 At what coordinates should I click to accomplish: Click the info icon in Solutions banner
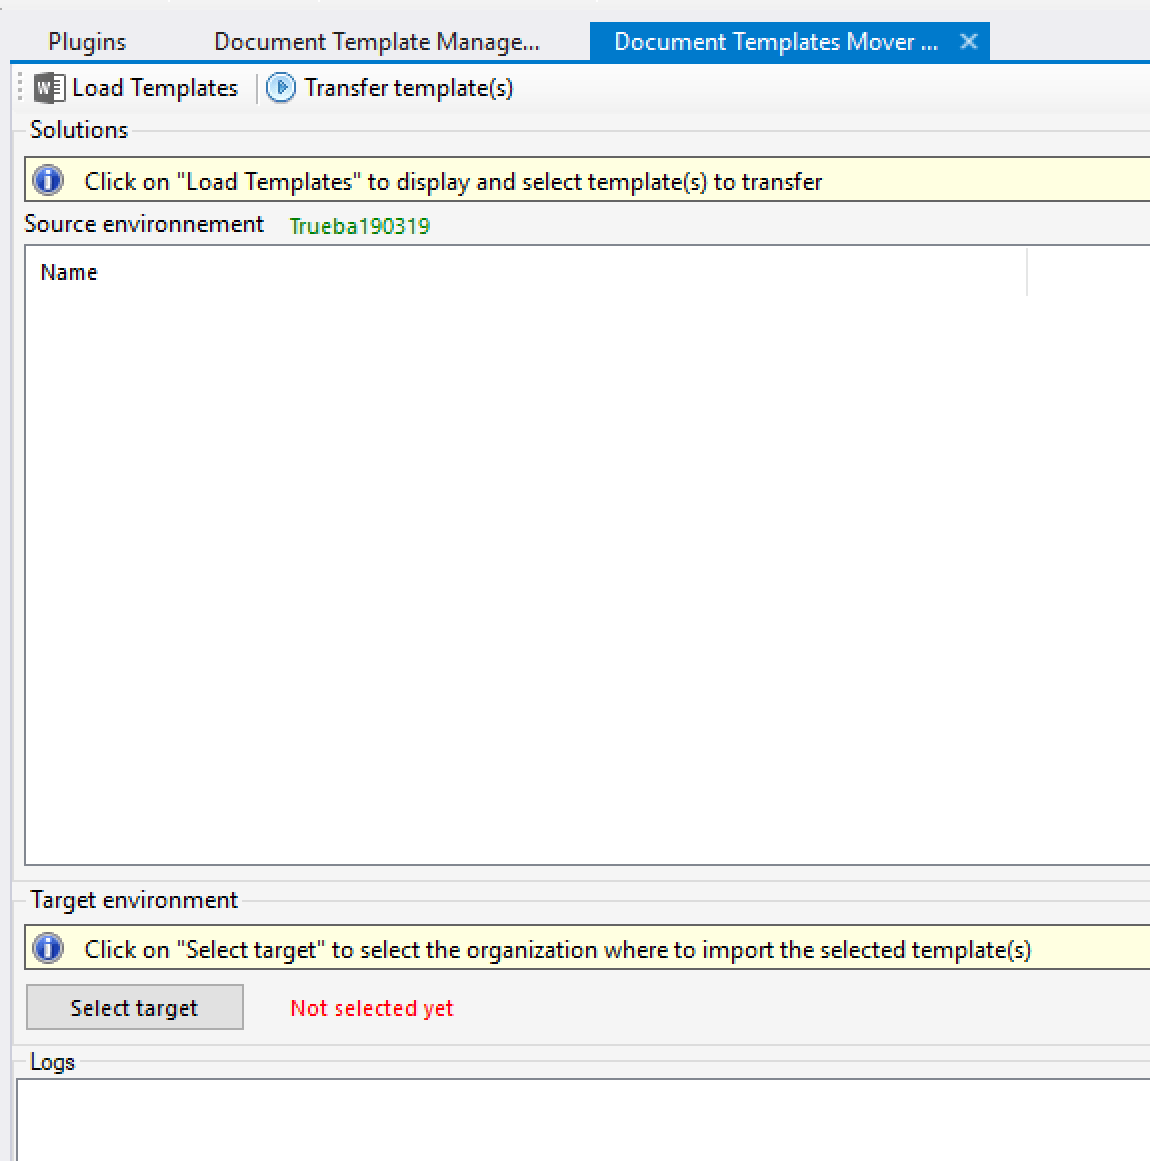[48, 181]
